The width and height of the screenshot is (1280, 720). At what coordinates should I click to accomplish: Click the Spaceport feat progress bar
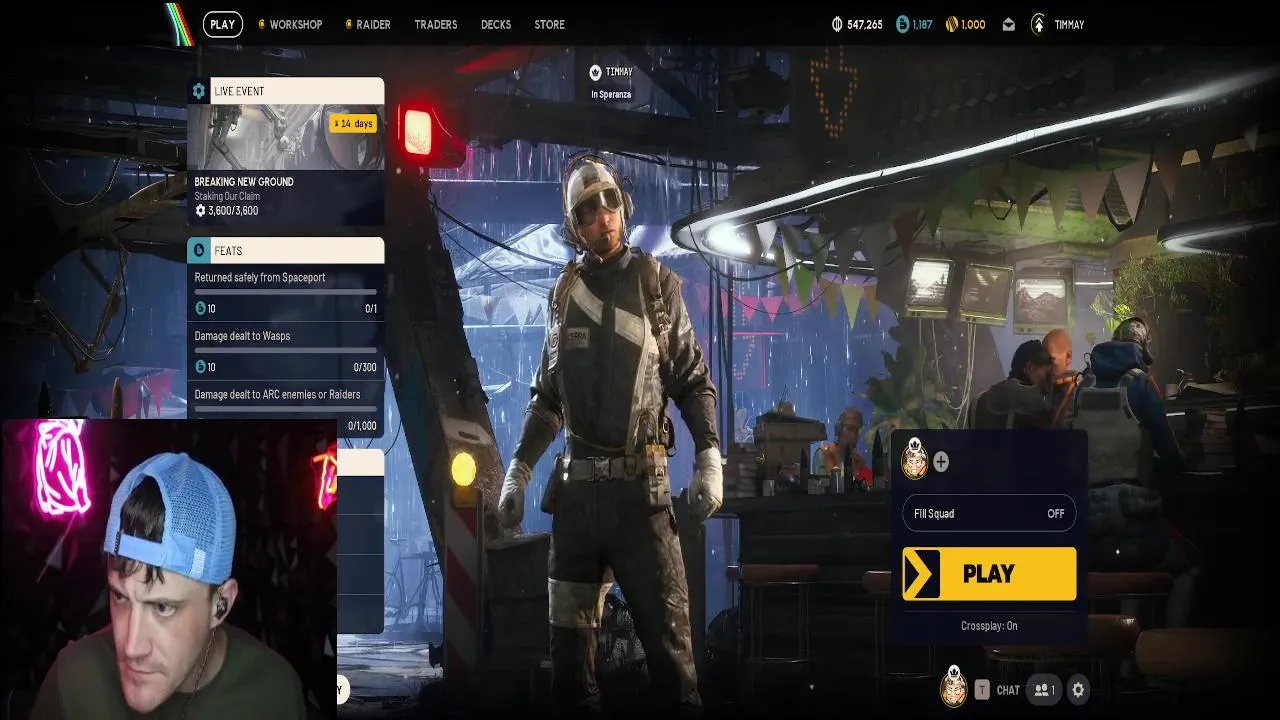pos(285,292)
